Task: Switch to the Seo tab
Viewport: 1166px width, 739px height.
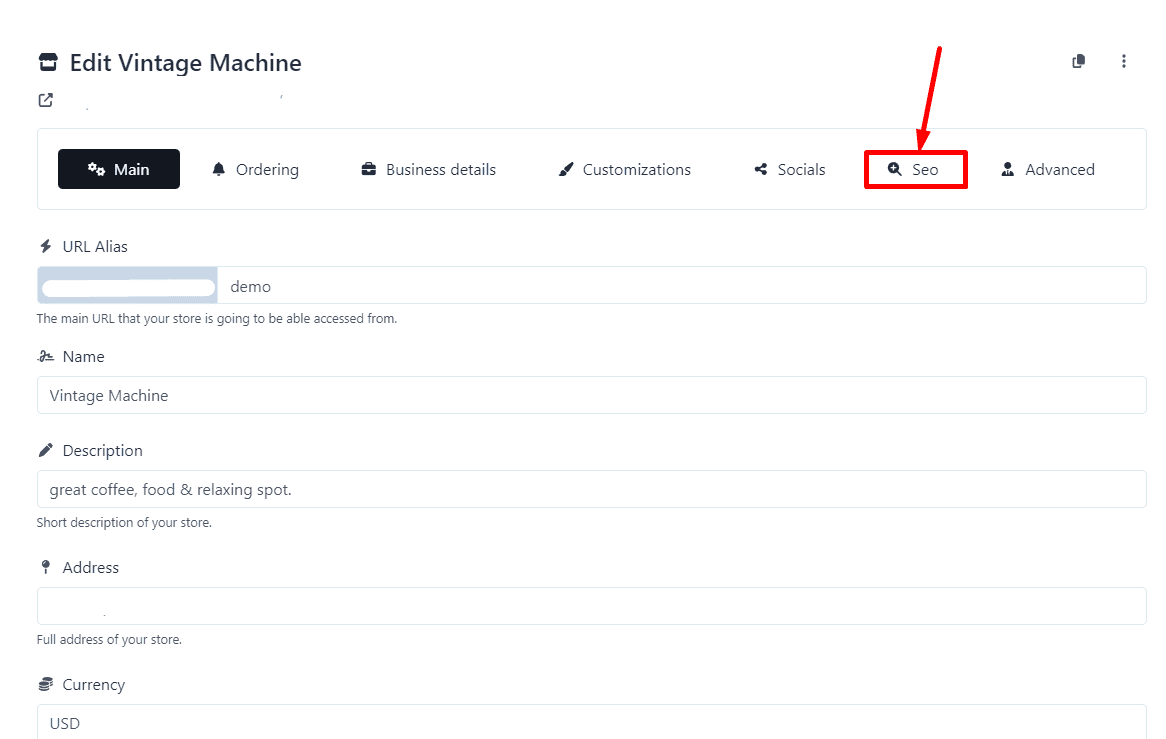Action: coord(915,170)
